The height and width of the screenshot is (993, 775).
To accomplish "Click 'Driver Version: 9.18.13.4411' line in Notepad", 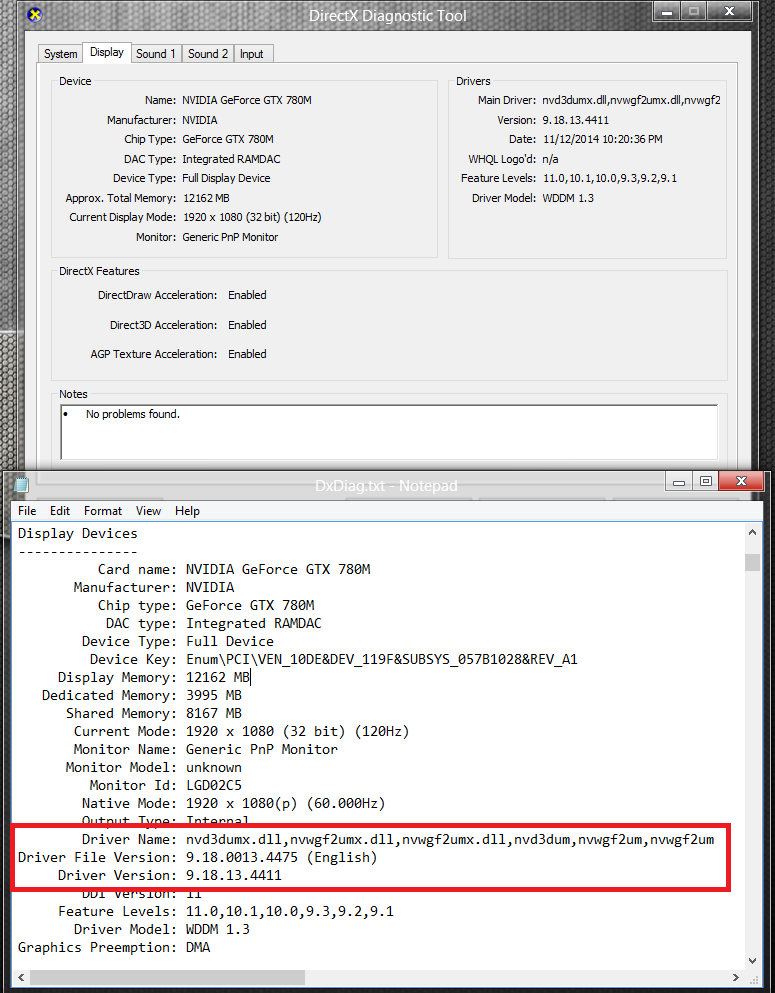I will click(170, 876).
